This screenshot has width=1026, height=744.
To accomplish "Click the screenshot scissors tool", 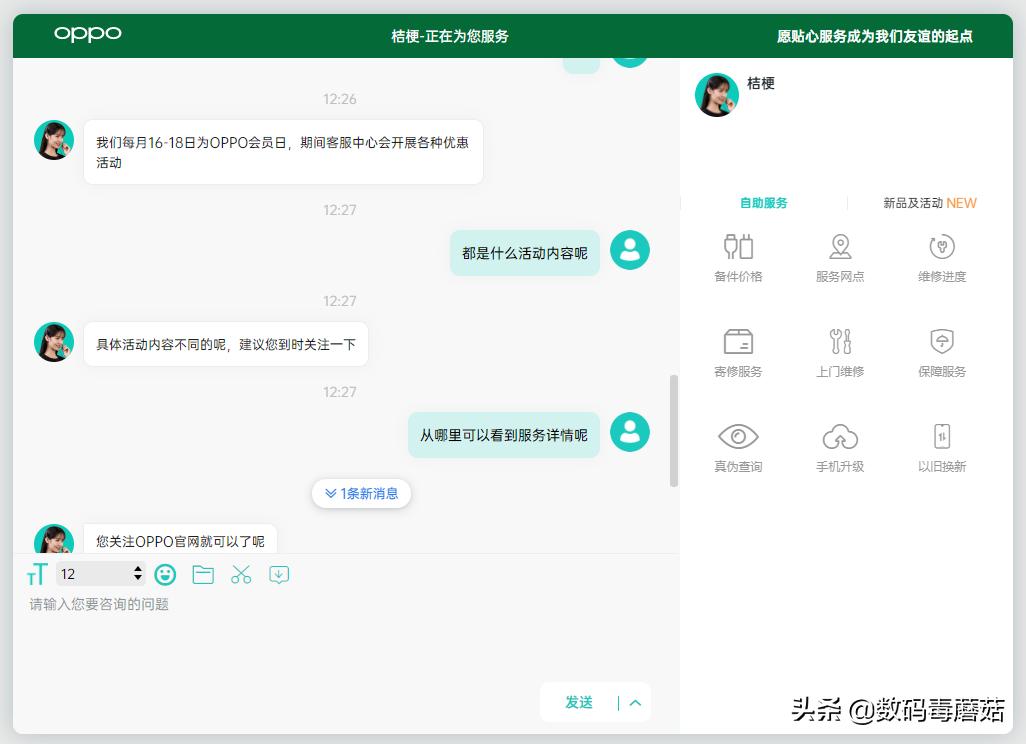I will [x=241, y=574].
